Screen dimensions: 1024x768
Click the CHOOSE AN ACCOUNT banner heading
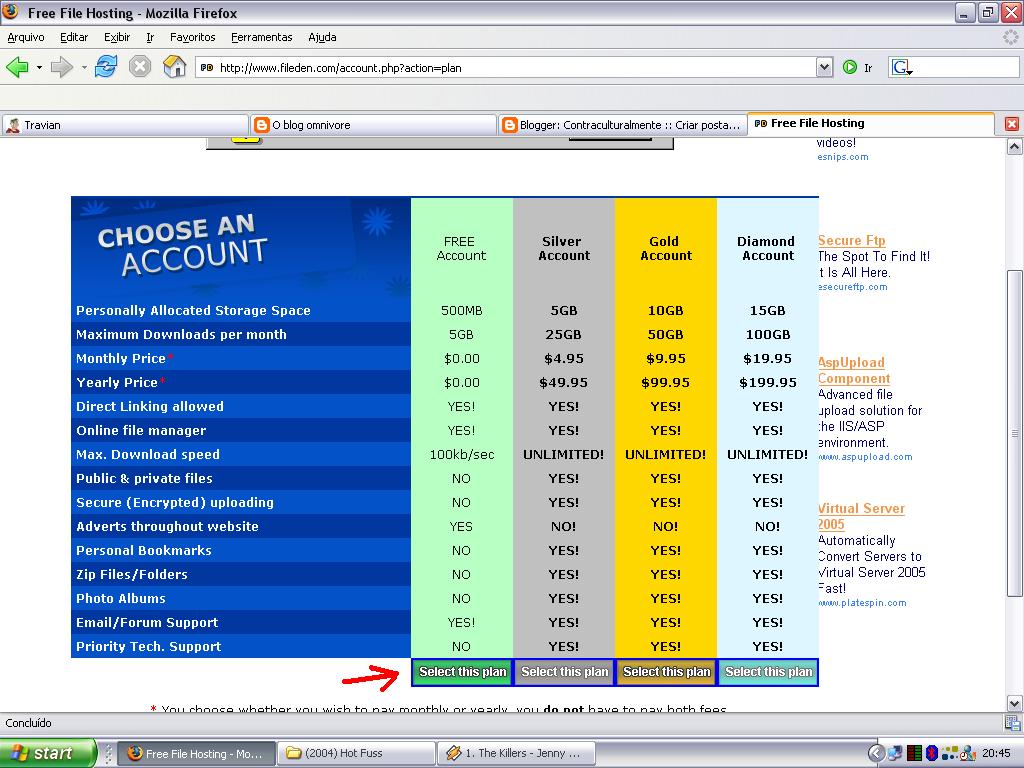click(182, 244)
